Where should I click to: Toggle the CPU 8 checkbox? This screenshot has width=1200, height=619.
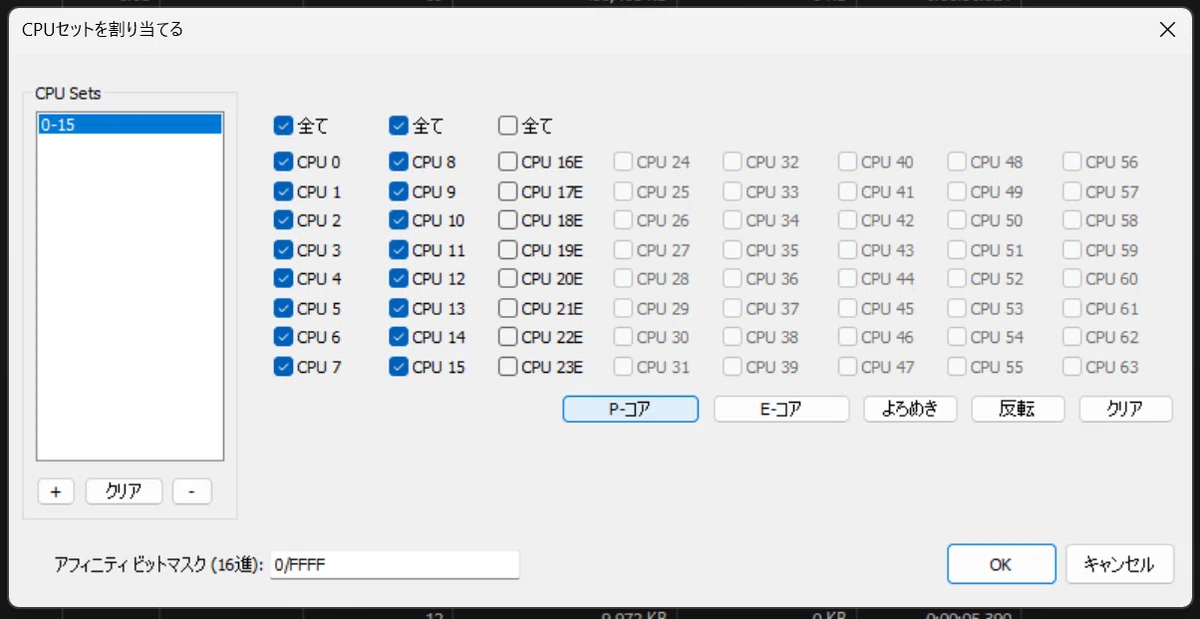click(x=399, y=162)
